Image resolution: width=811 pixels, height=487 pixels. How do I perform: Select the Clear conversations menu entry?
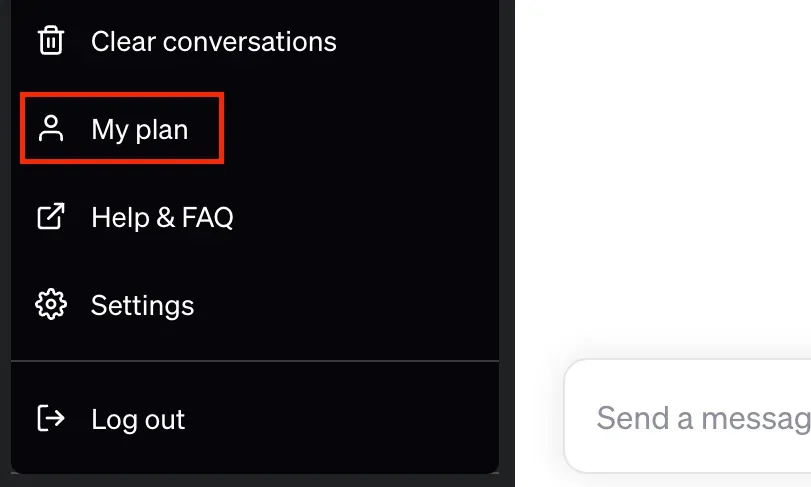(x=254, y=41)
